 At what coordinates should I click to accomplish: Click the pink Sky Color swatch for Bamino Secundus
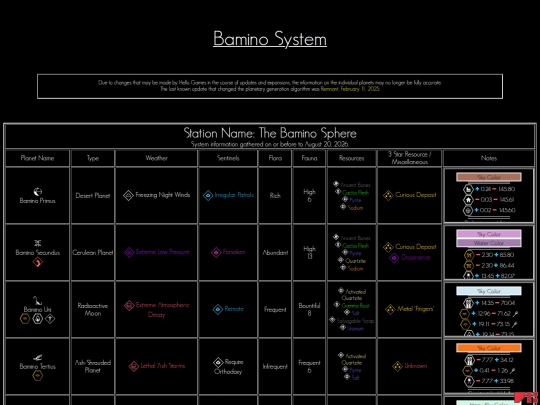489,234
